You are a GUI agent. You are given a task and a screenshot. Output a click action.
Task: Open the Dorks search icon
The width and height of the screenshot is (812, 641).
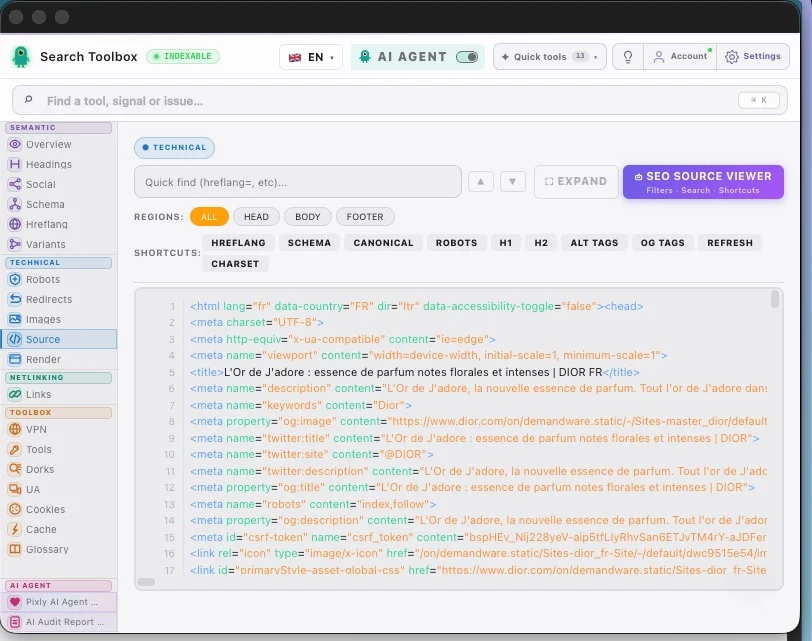pos(15,469)
